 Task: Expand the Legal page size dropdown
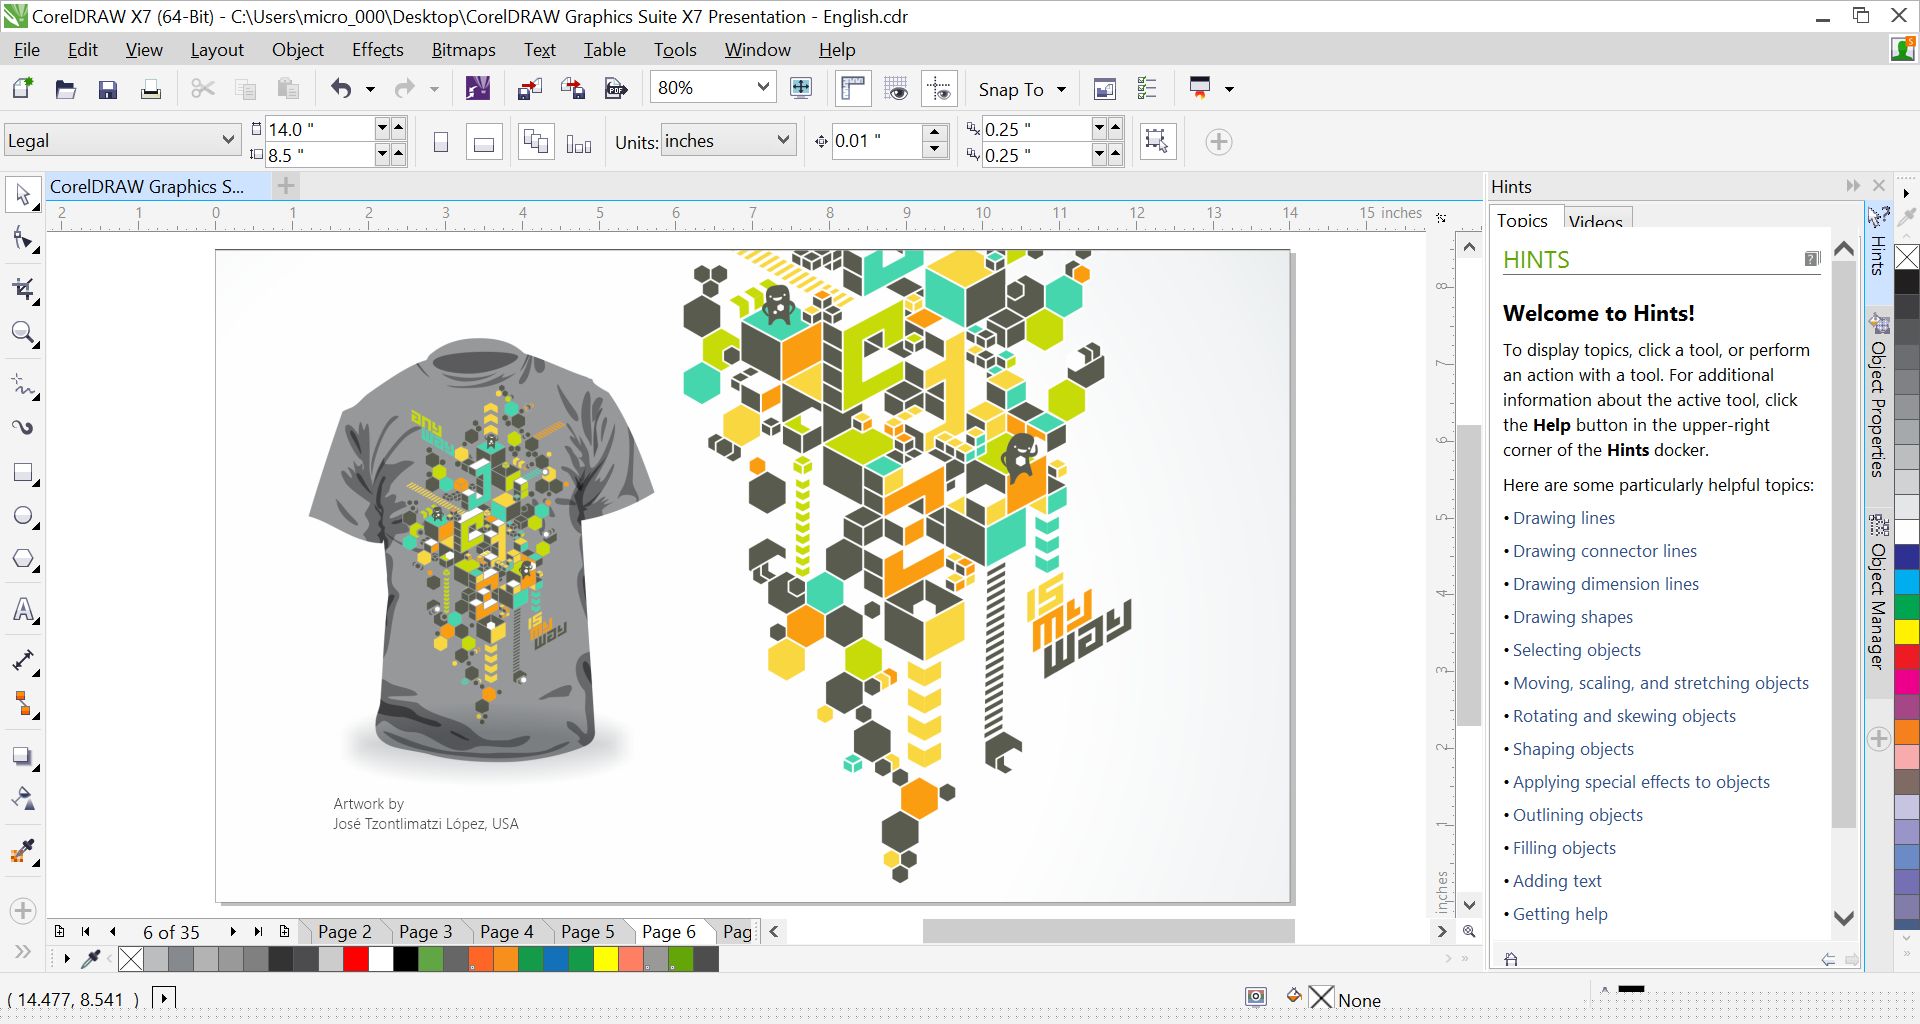(227, 141)
